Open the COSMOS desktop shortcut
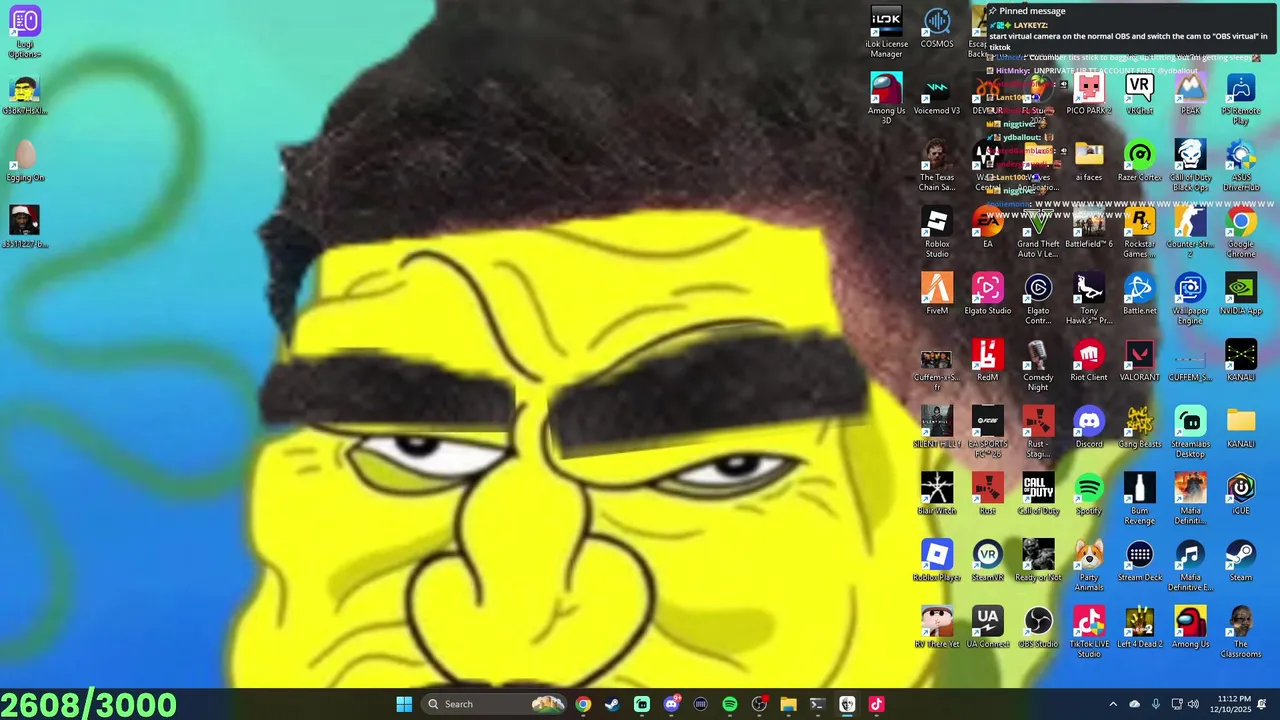The width and height of the screenshot is (1280, 720). click(937, 28)
